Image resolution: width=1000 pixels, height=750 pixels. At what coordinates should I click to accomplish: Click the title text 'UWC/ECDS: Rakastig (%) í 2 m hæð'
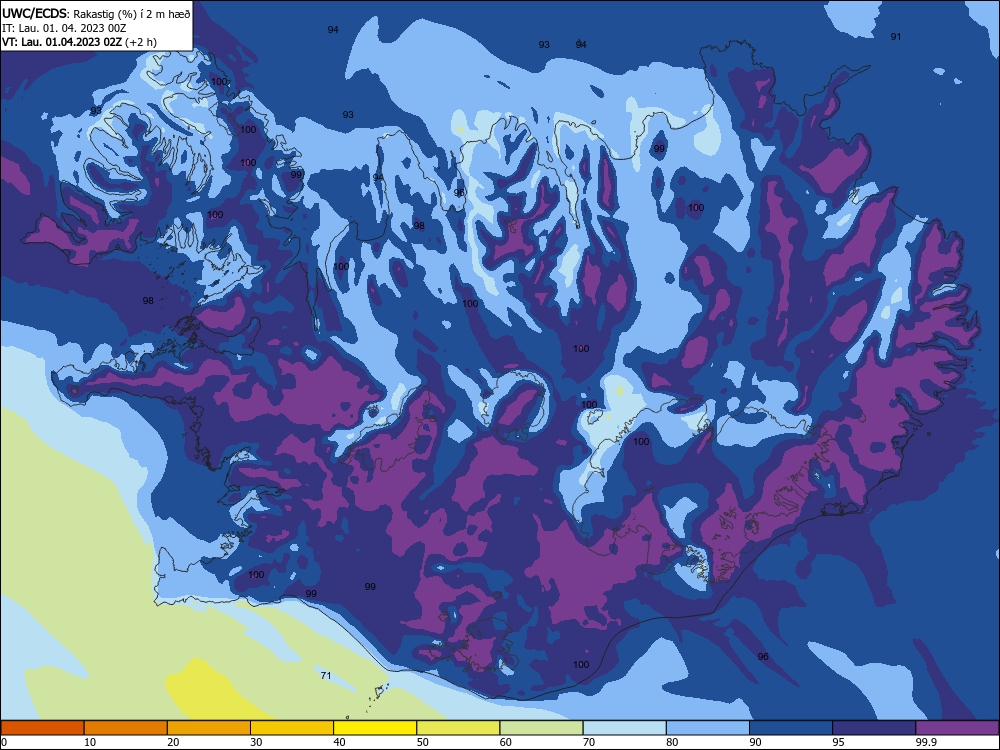coord(96,13)
